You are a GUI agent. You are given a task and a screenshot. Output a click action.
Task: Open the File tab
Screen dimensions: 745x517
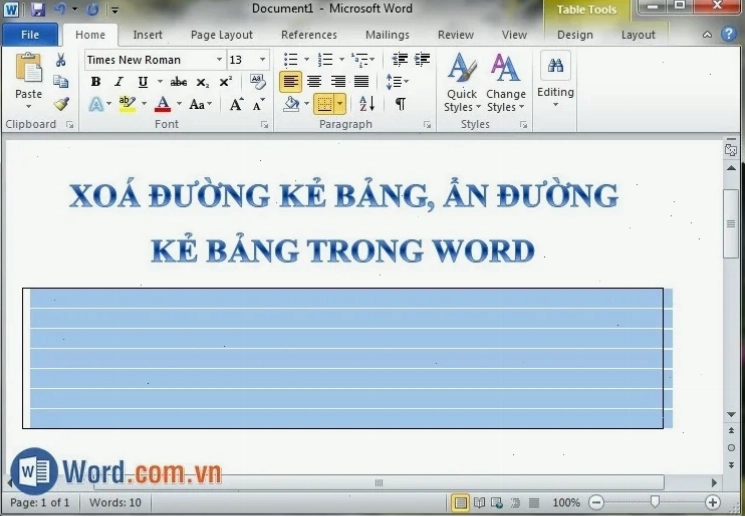[x=30, y=35]
